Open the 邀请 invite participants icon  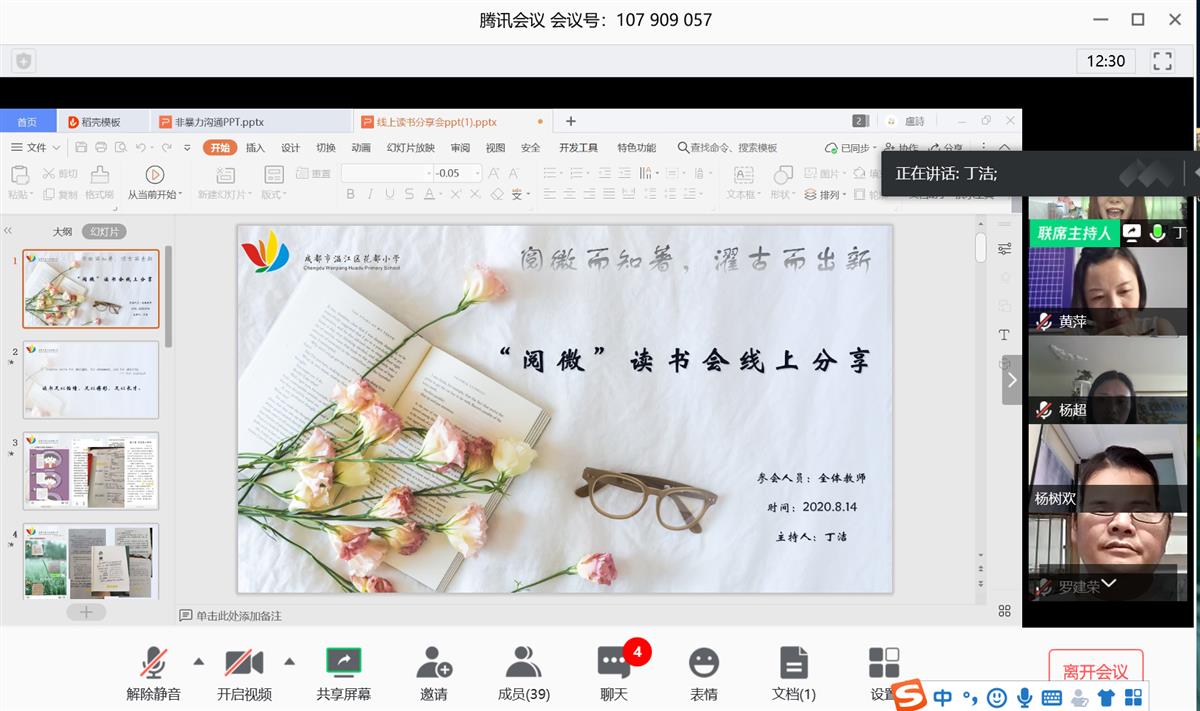pyautogui.click(x=434, y=663)
